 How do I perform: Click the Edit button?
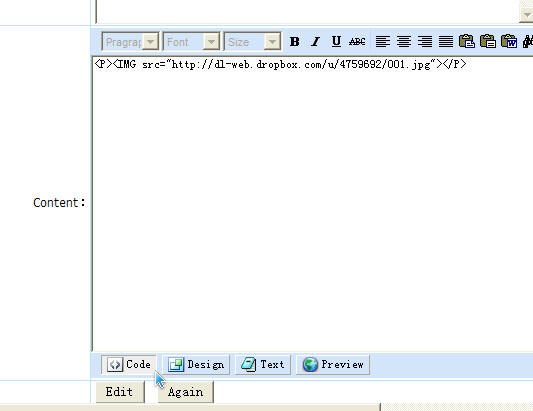[120, 392]
